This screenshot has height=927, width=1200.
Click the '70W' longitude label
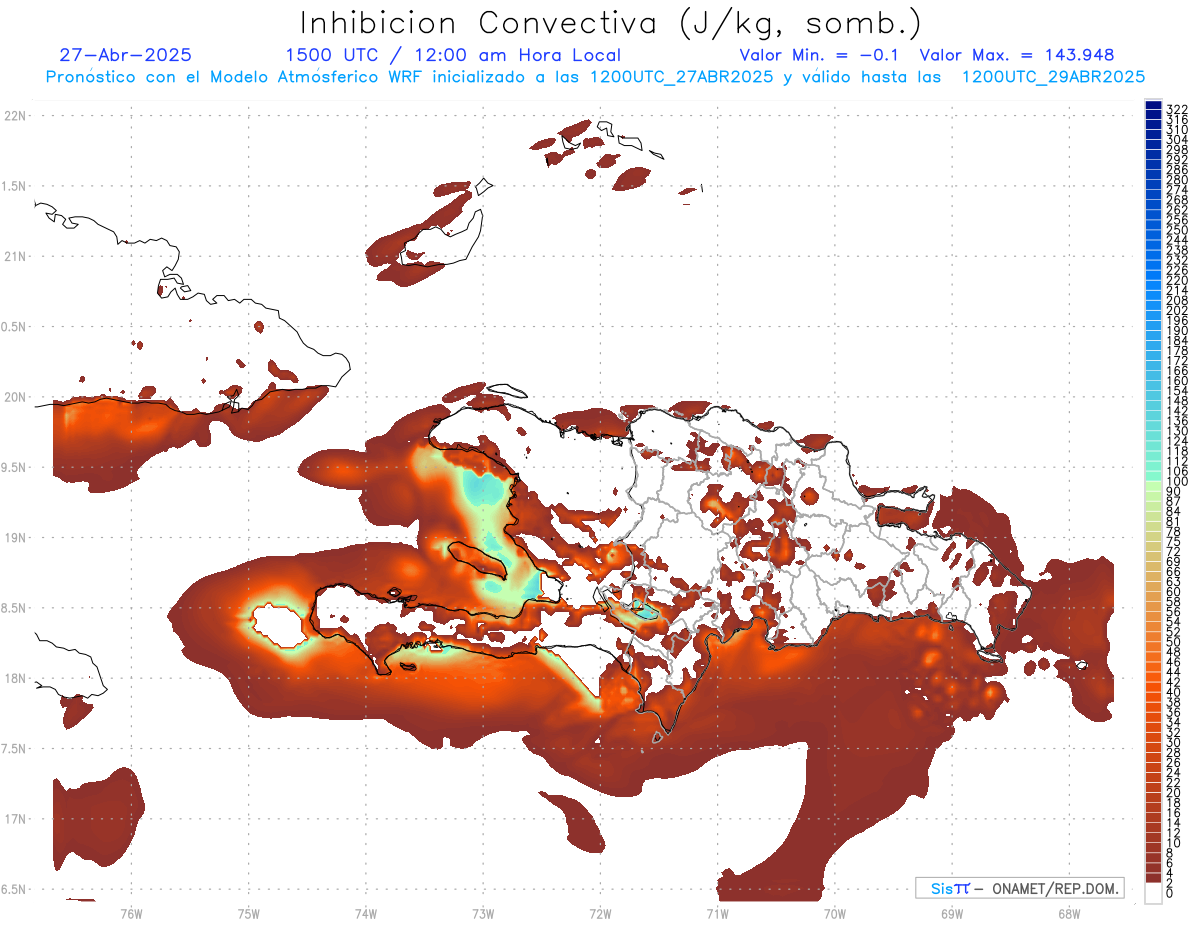[835, 912]
